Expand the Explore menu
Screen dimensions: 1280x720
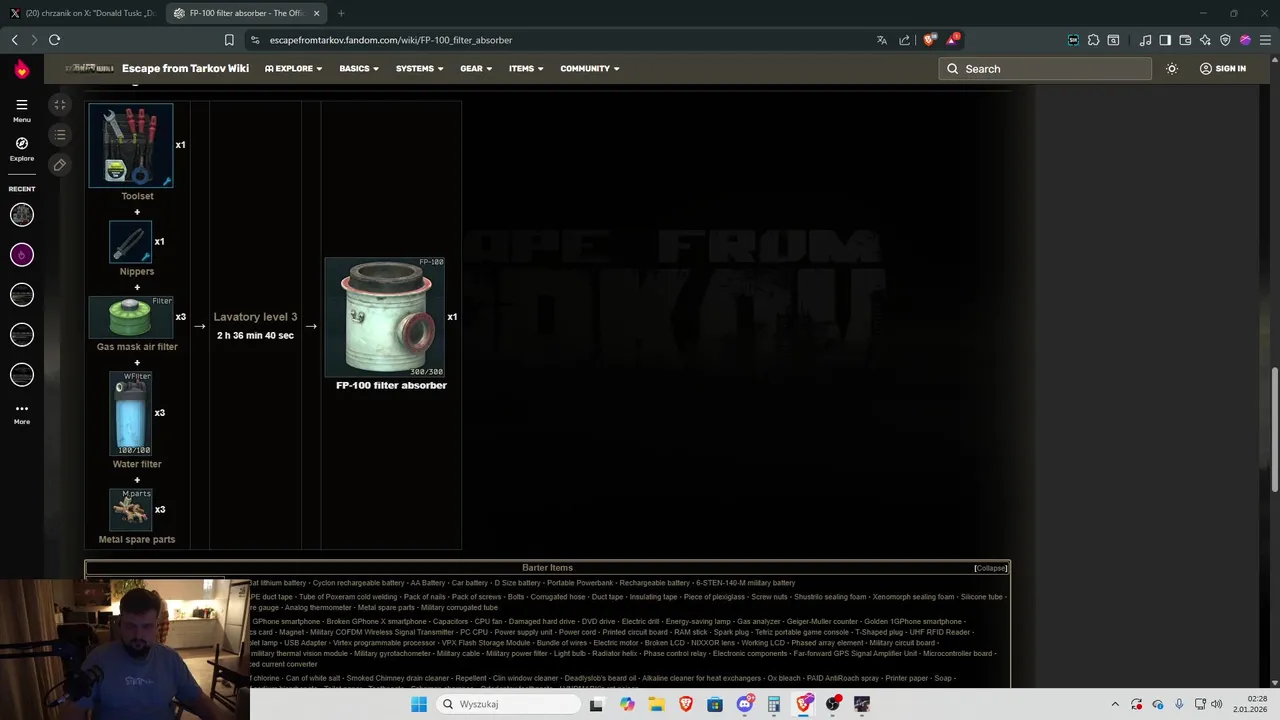coord(293,69)
